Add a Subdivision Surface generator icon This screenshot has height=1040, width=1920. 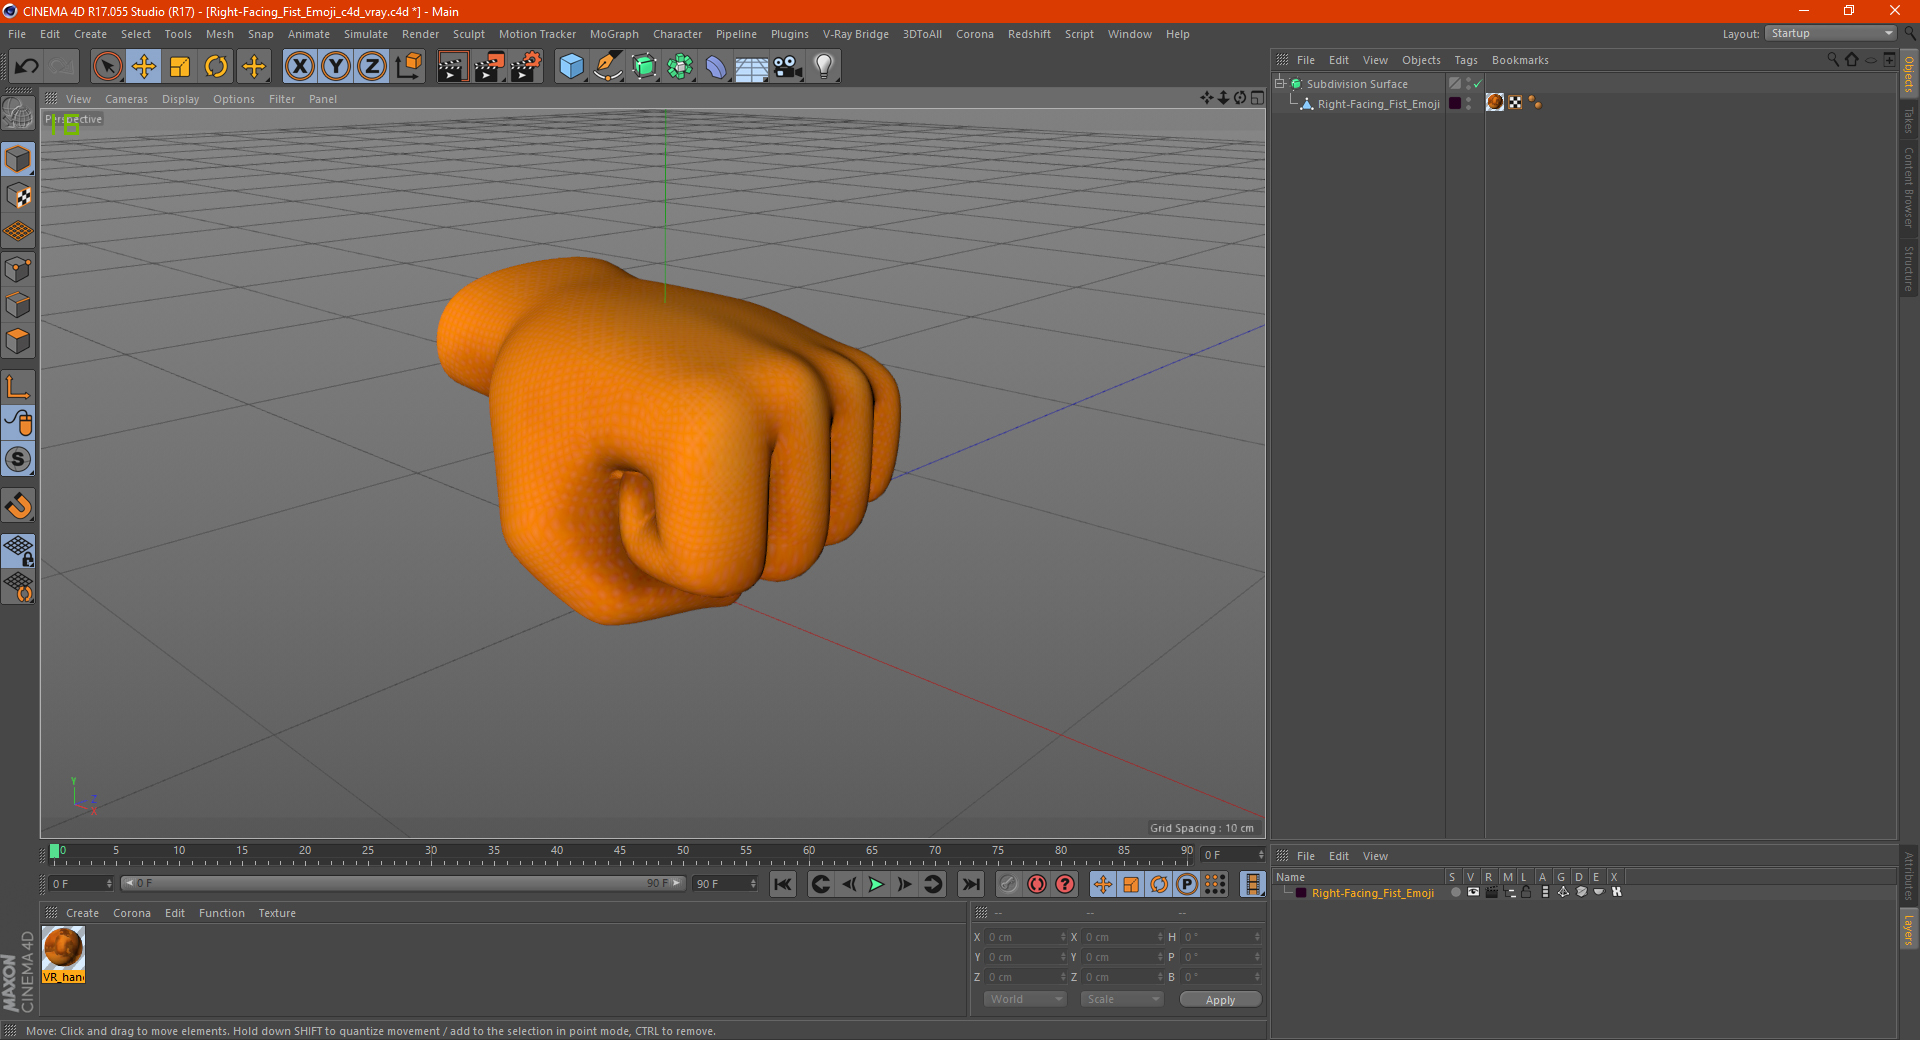pos(644,67)
